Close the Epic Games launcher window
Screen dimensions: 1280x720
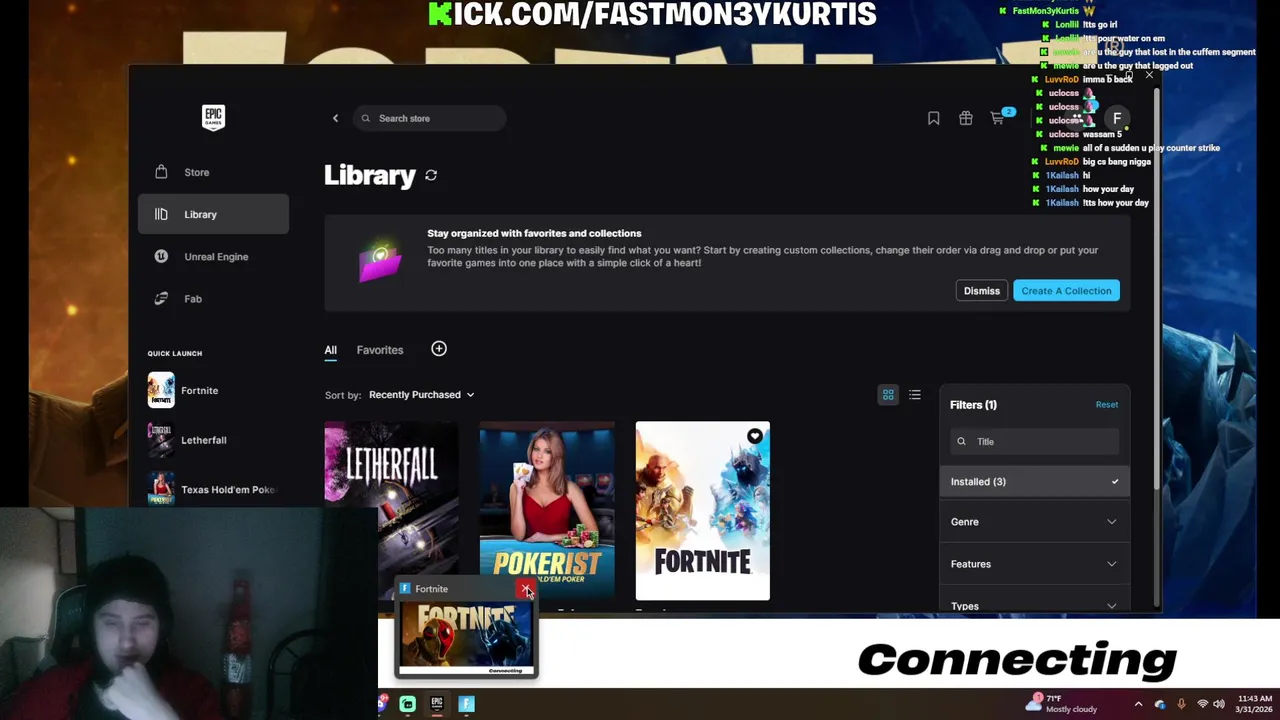[1149, 76]
